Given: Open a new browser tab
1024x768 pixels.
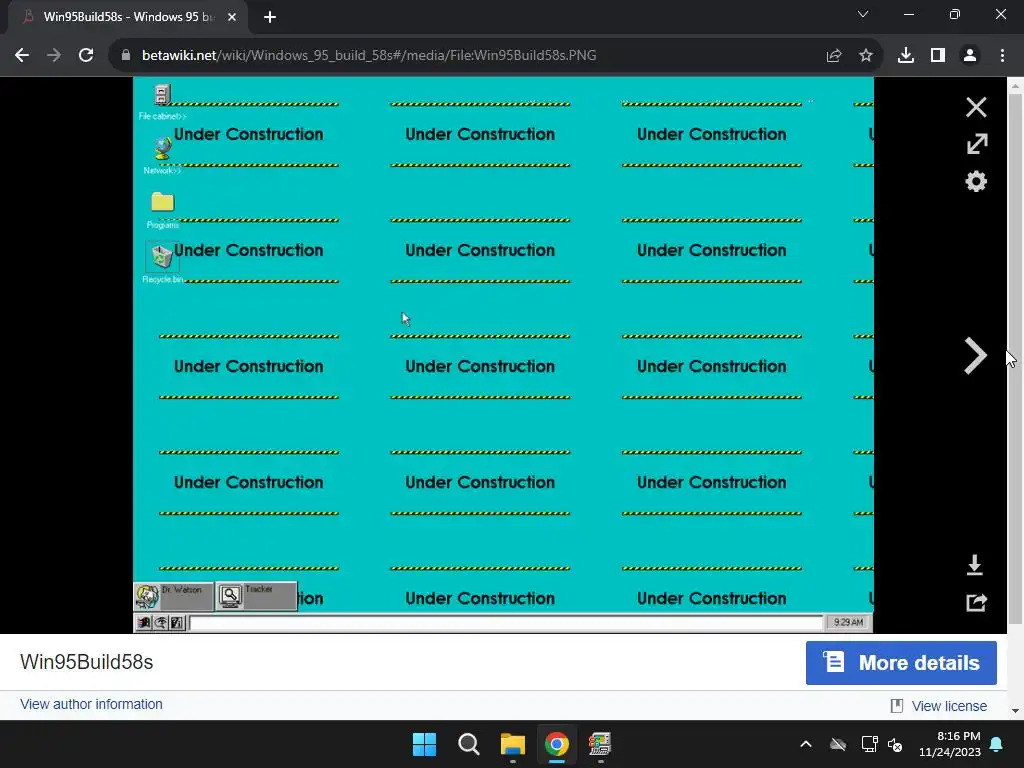Looking at the screenshot, I should pyautogui.click(x=270, y=17).
